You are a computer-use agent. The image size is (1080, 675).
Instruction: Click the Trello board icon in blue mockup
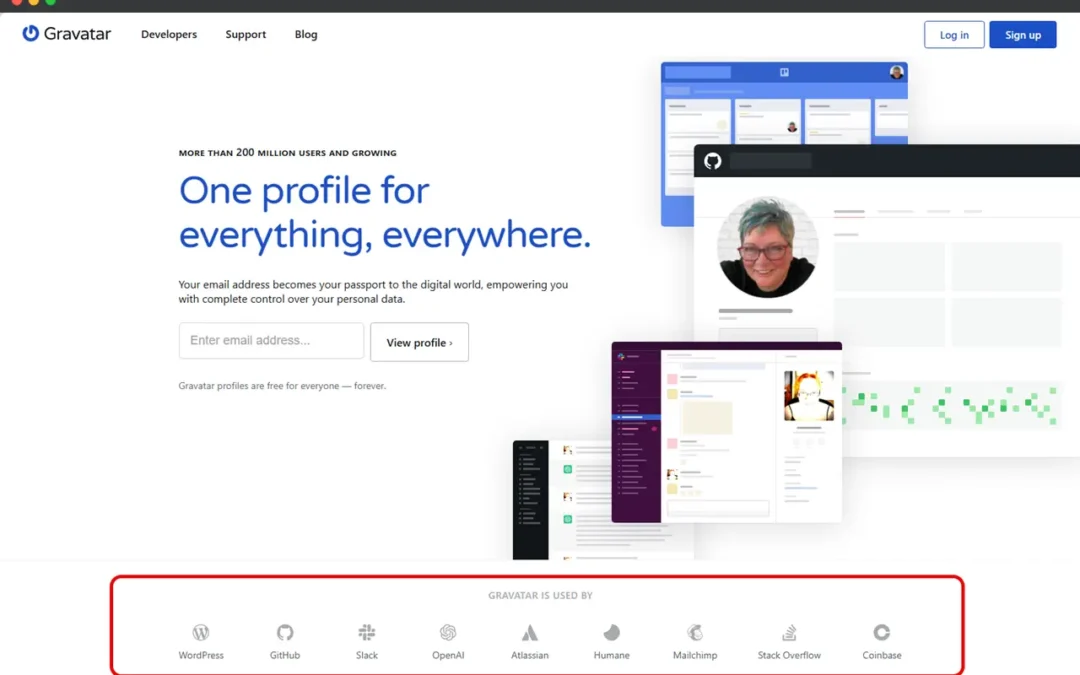784,72
